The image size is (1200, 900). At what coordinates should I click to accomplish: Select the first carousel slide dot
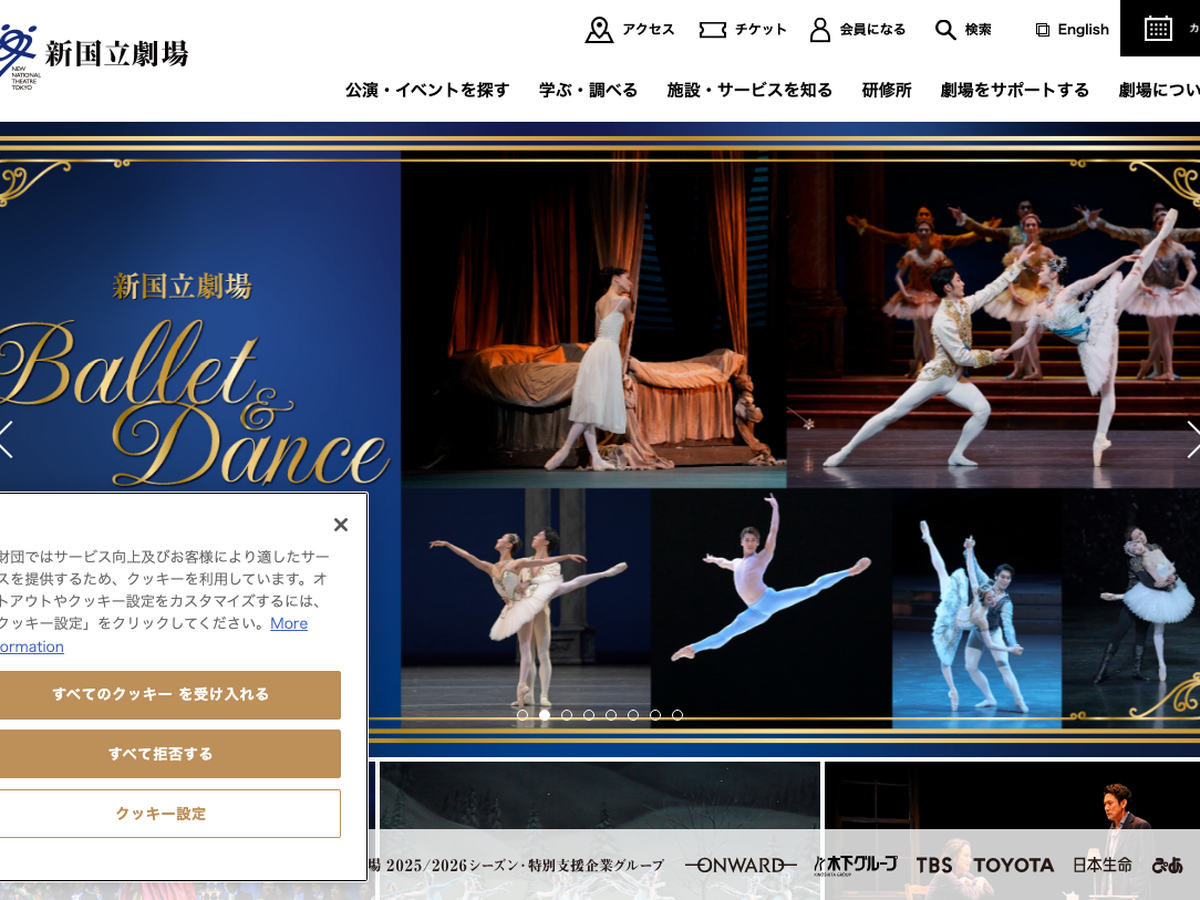pyautogui.click(x=522, y=715)
